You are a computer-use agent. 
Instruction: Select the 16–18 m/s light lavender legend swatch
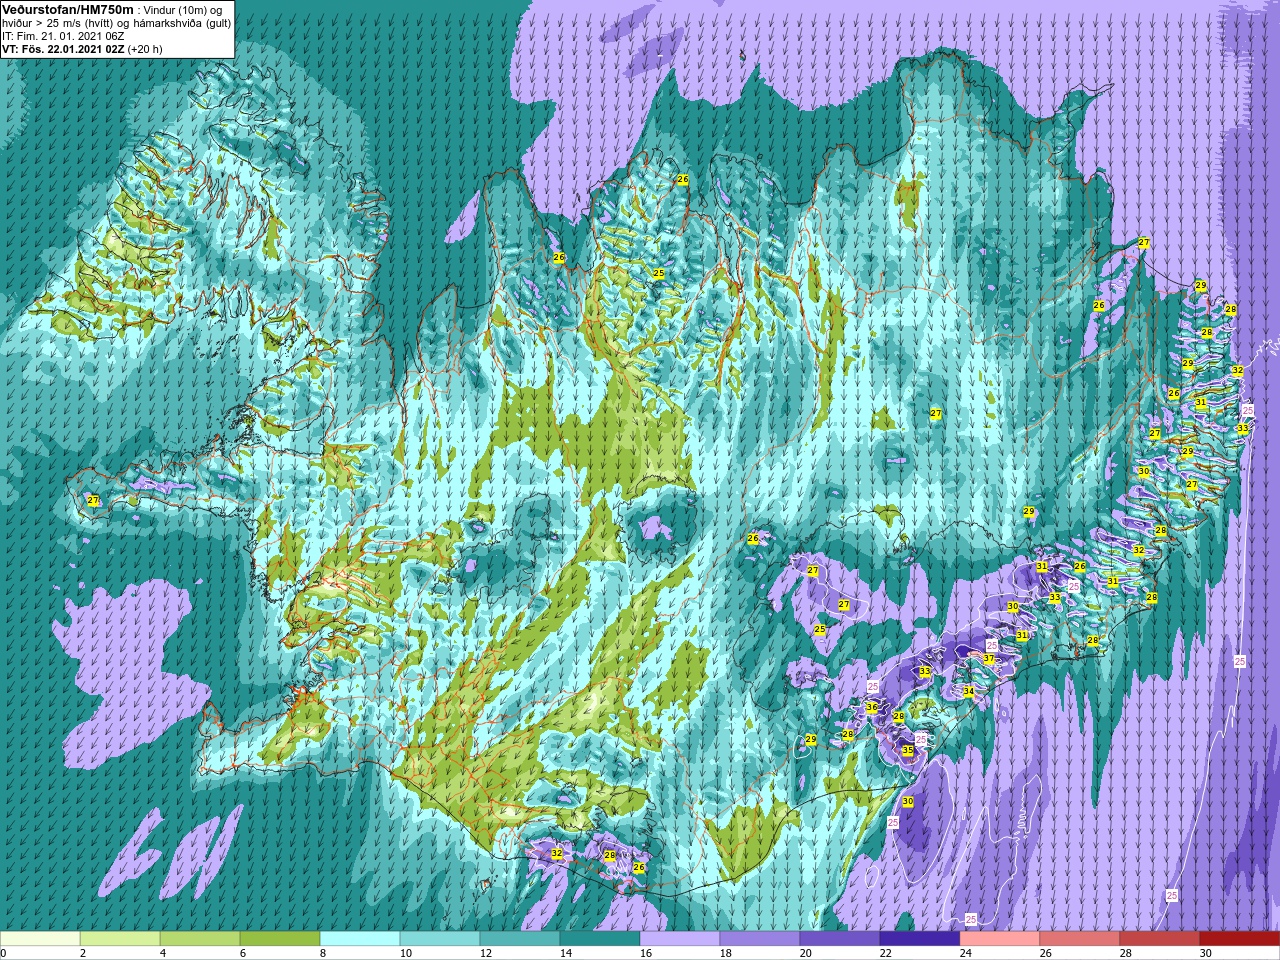pyautogui.click(x=680, y=939)
